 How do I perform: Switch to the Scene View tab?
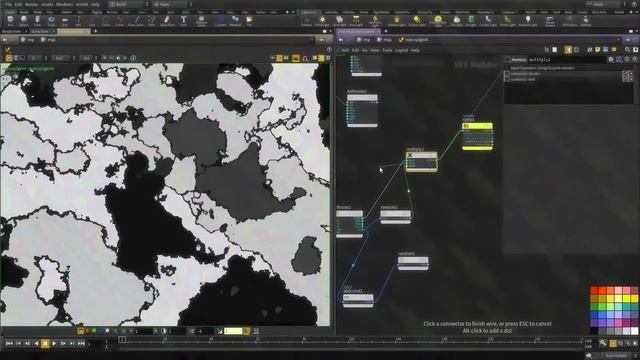[x=40, y=31]
